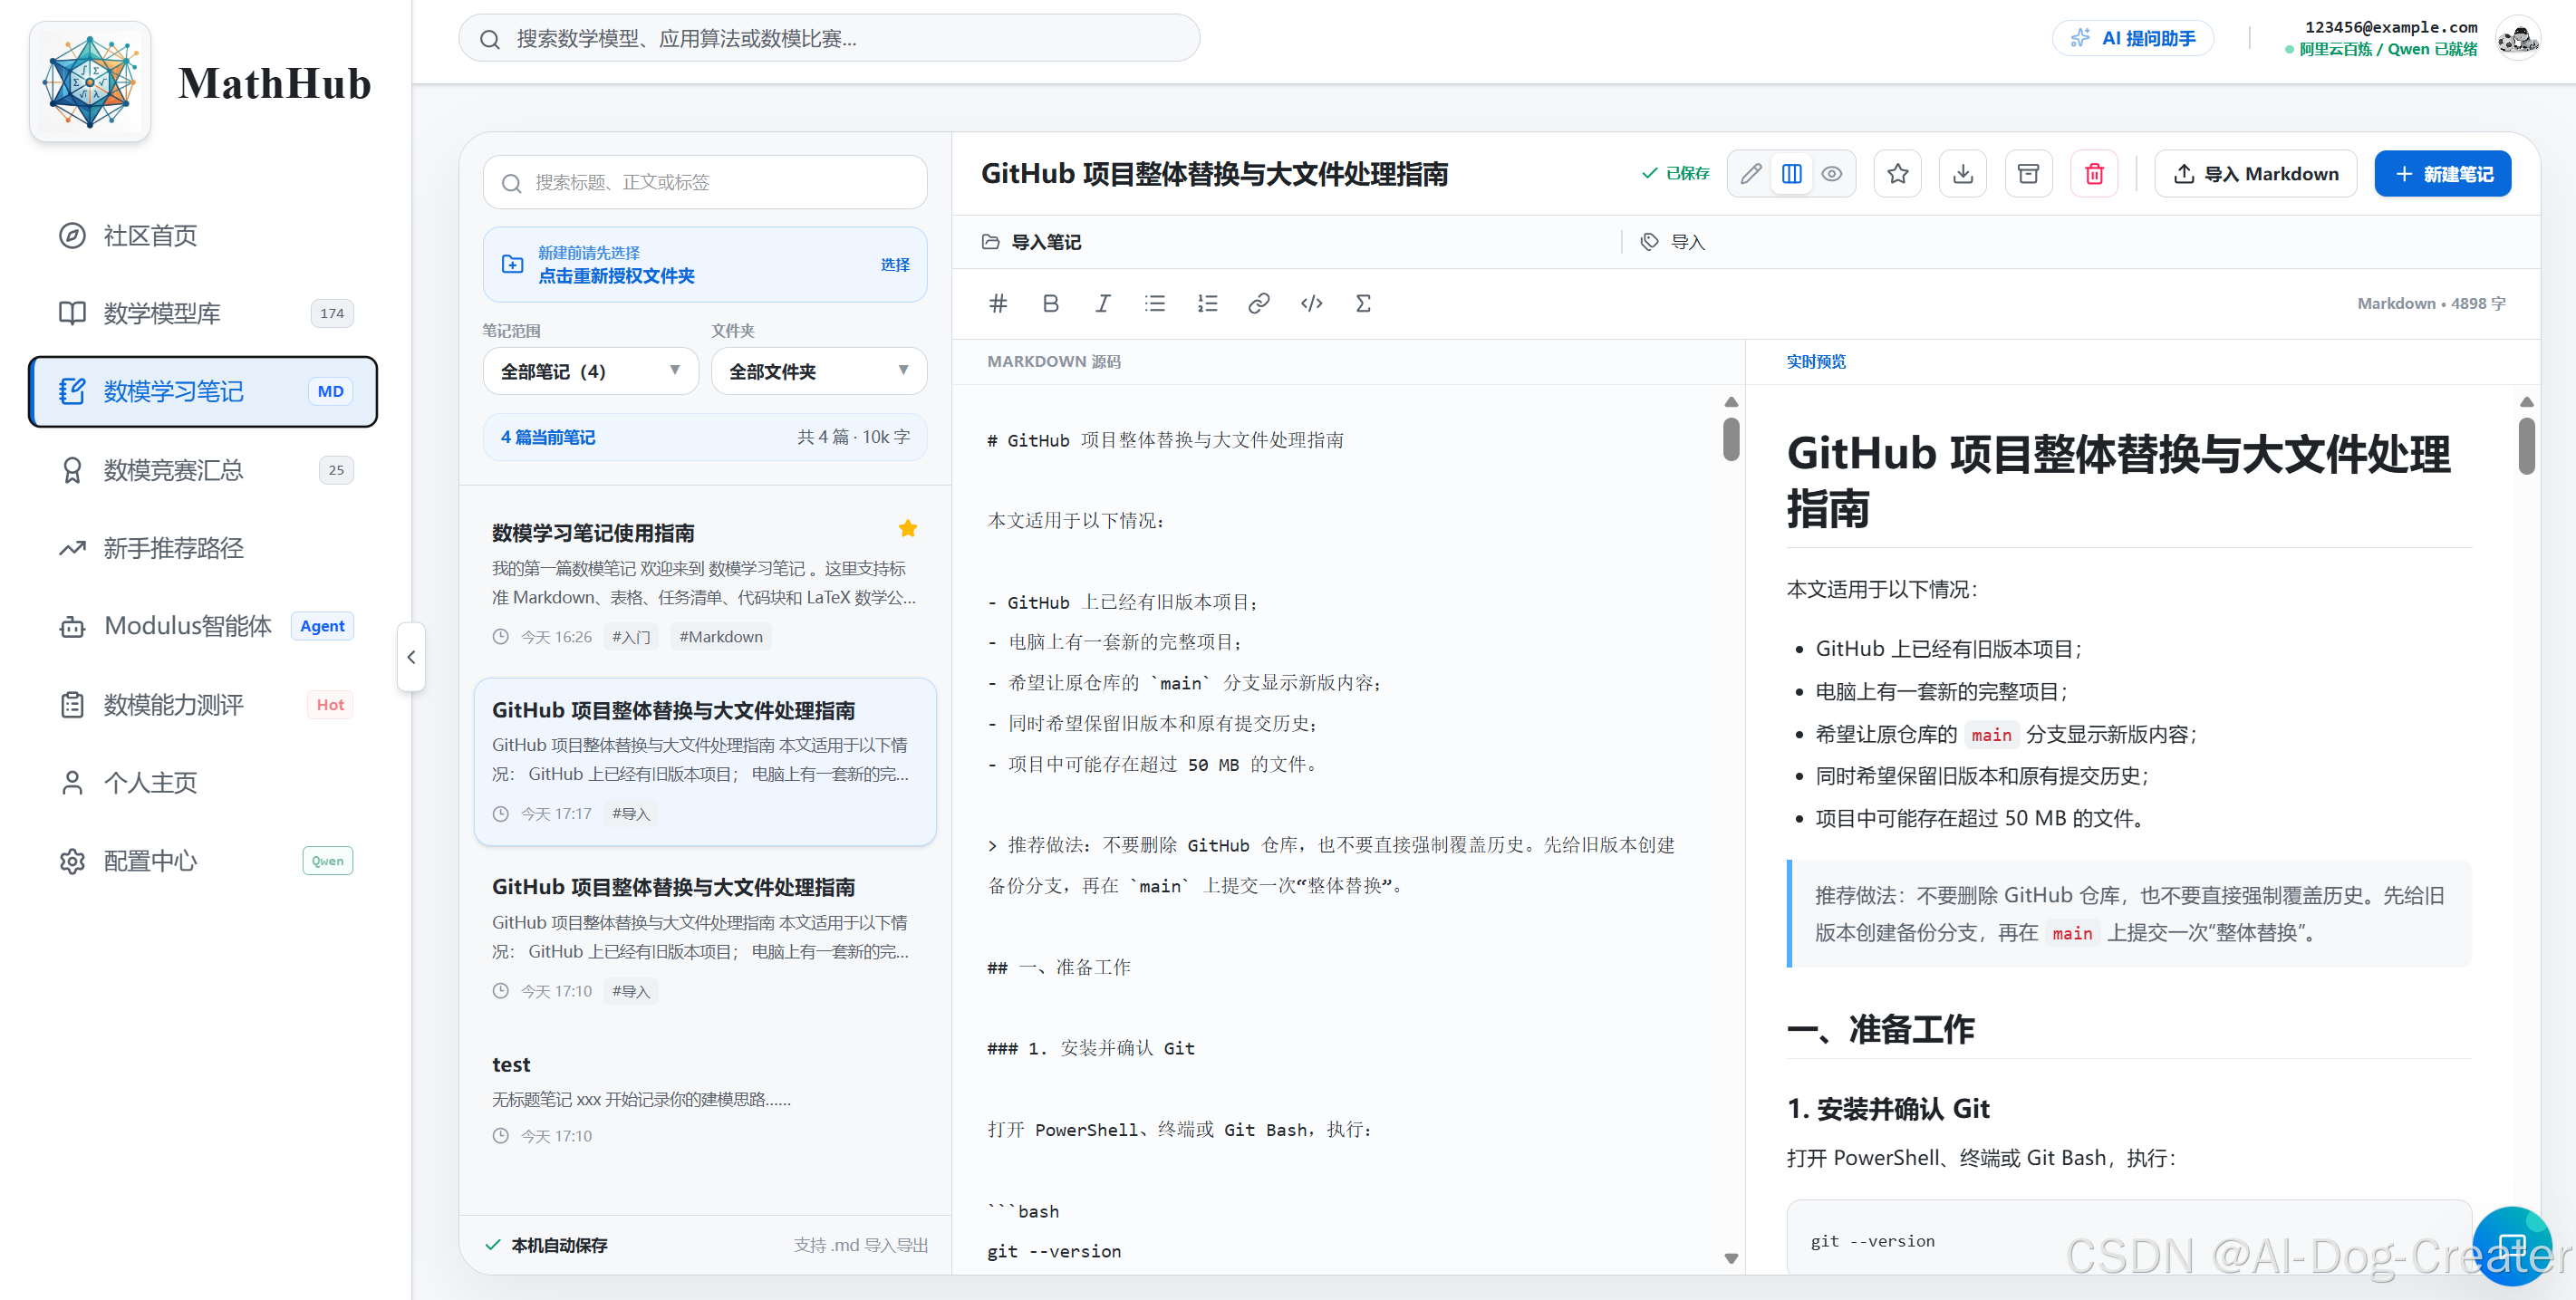Screen dimensions: 2576x1300
Task: Open 配置中心 in sidebar
Action: 204,861
